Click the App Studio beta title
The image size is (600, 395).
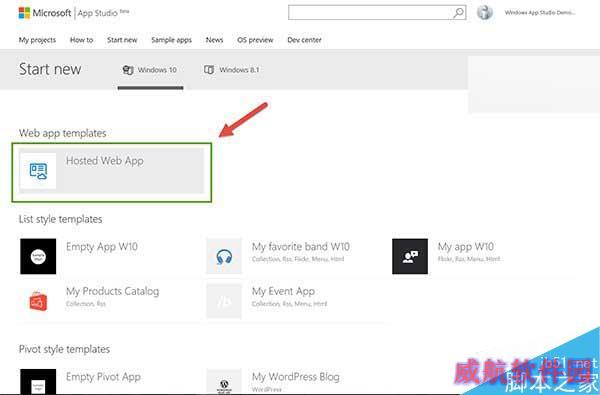pos(103,13)
